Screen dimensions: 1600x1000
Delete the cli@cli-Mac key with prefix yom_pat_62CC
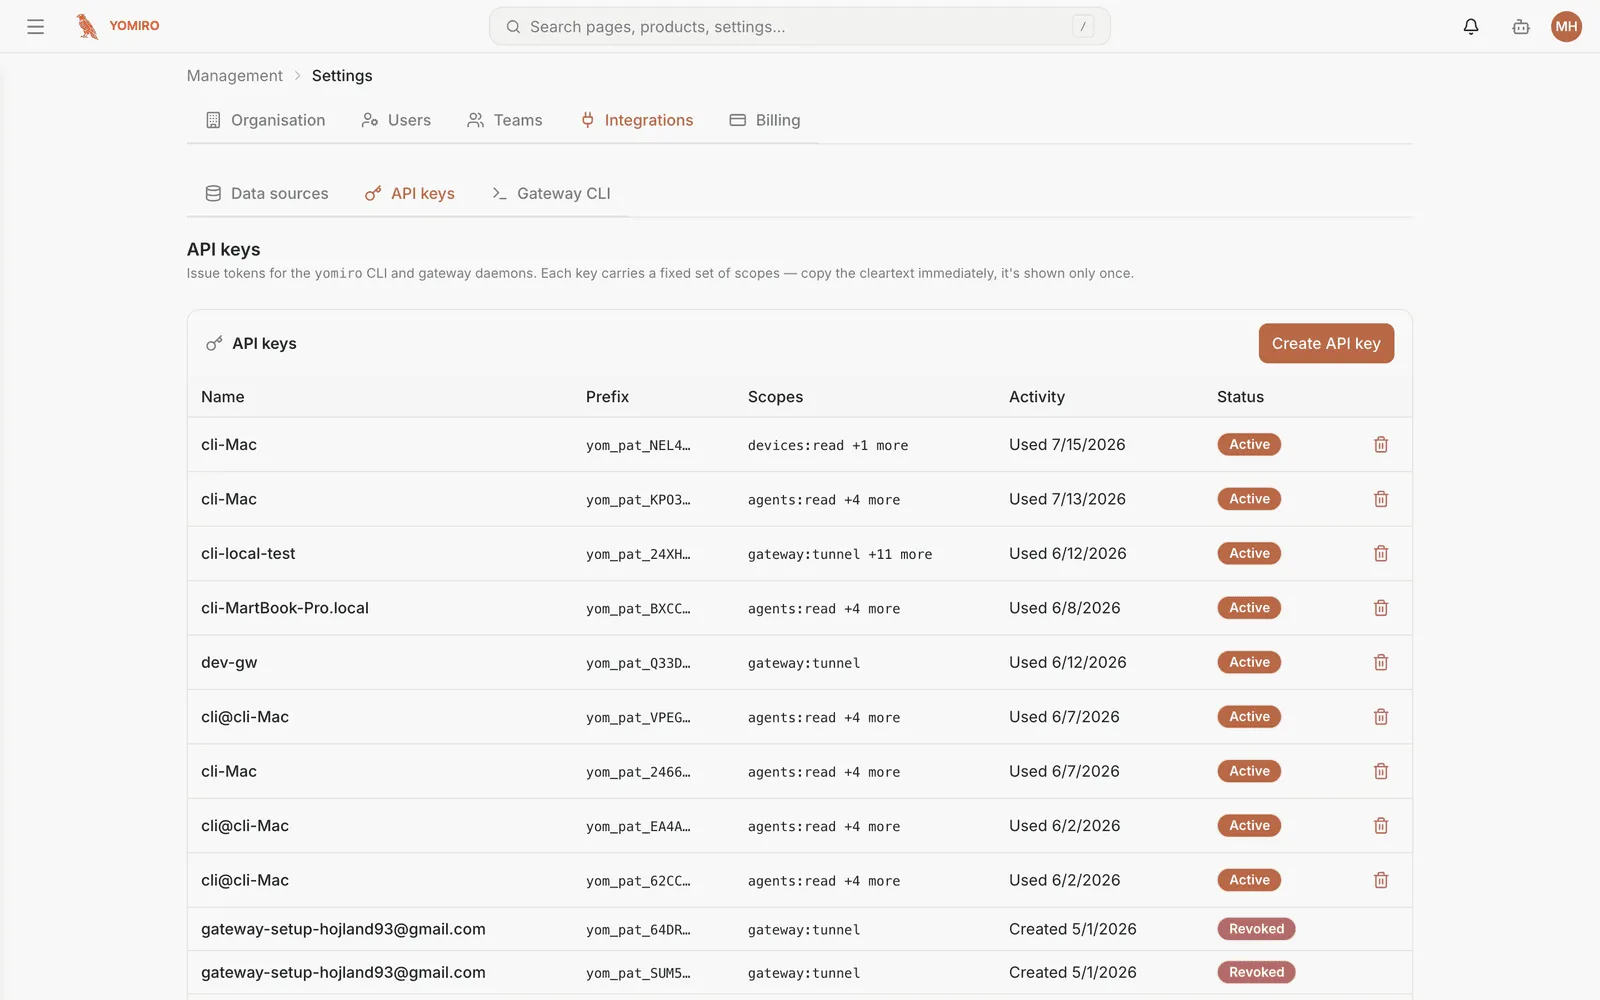pos(1381,881)
